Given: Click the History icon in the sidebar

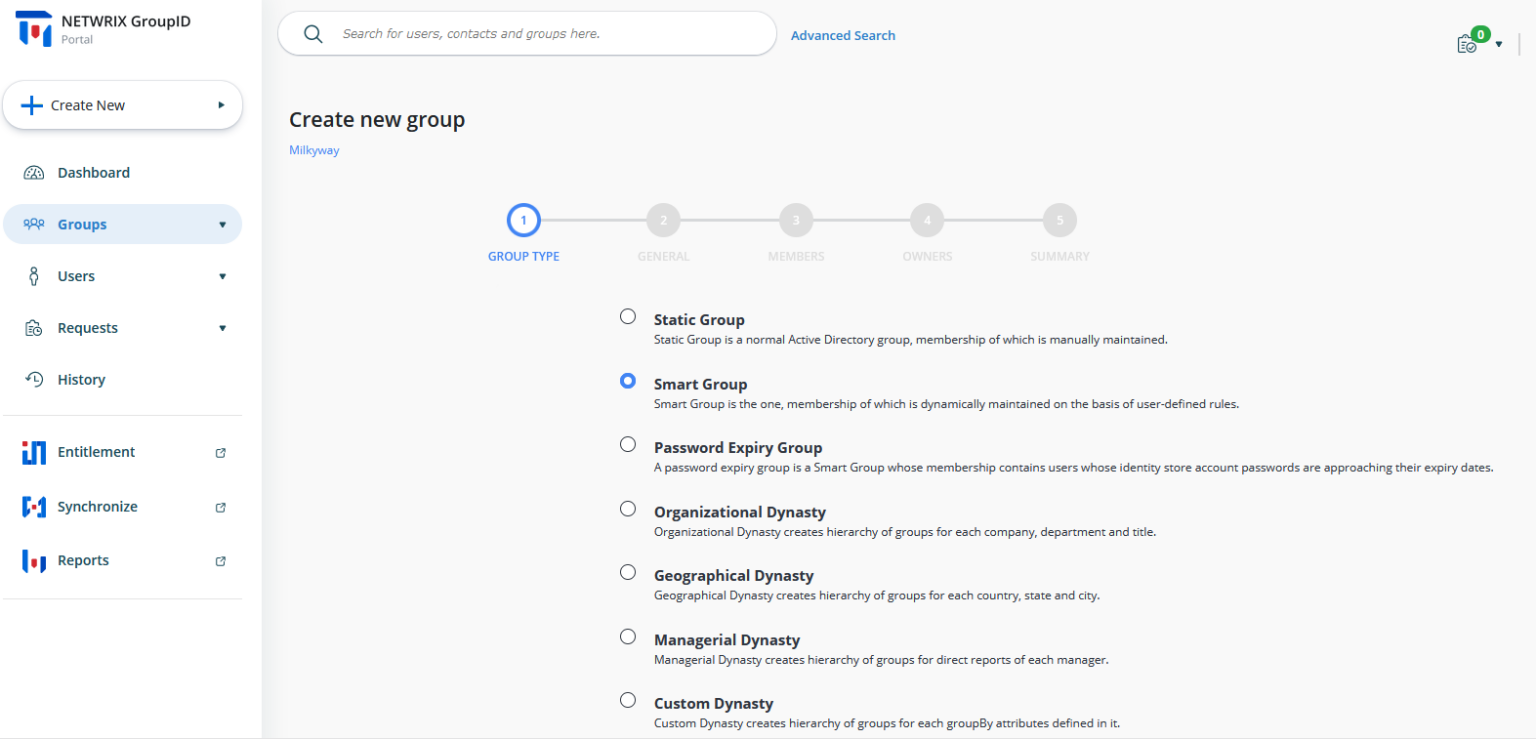Looking at the screenshot, I should (34, 379).
